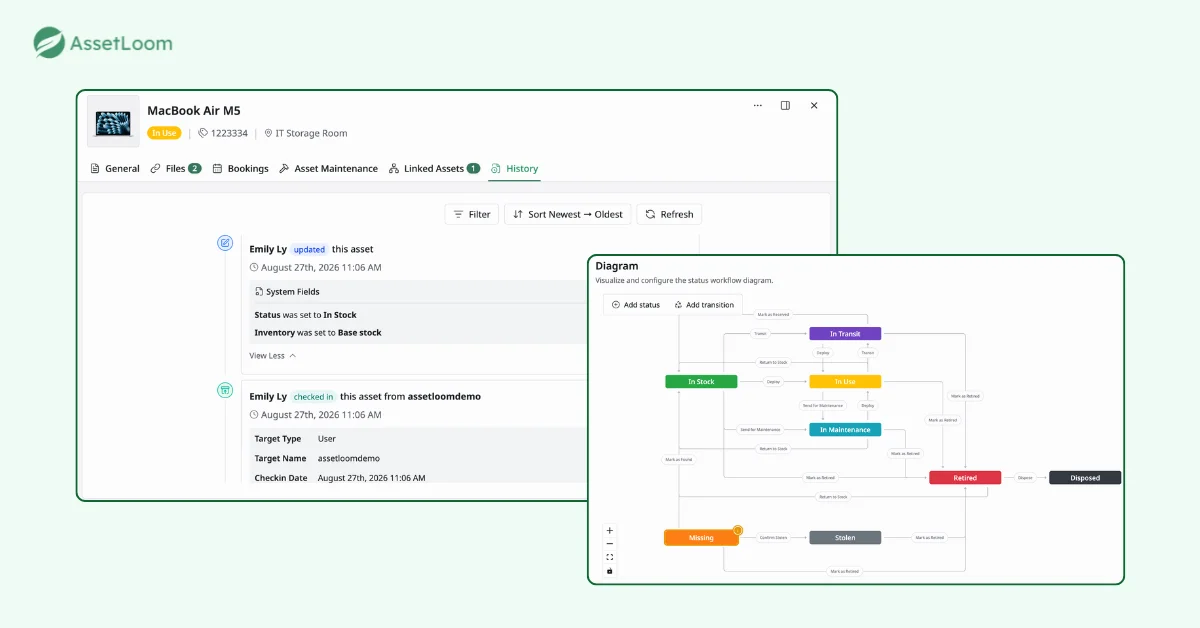Click the IT Storage Room location text

(x=312, y=133)
